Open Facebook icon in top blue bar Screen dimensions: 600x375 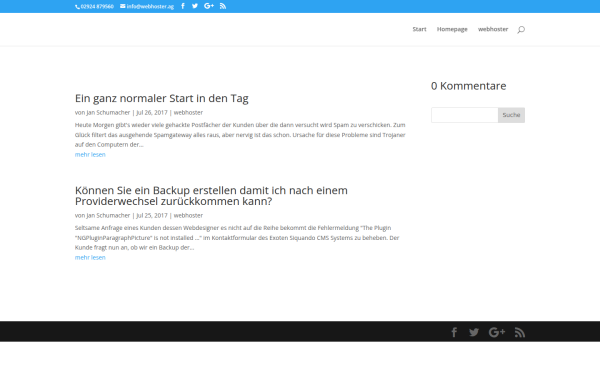pos(183,6)
